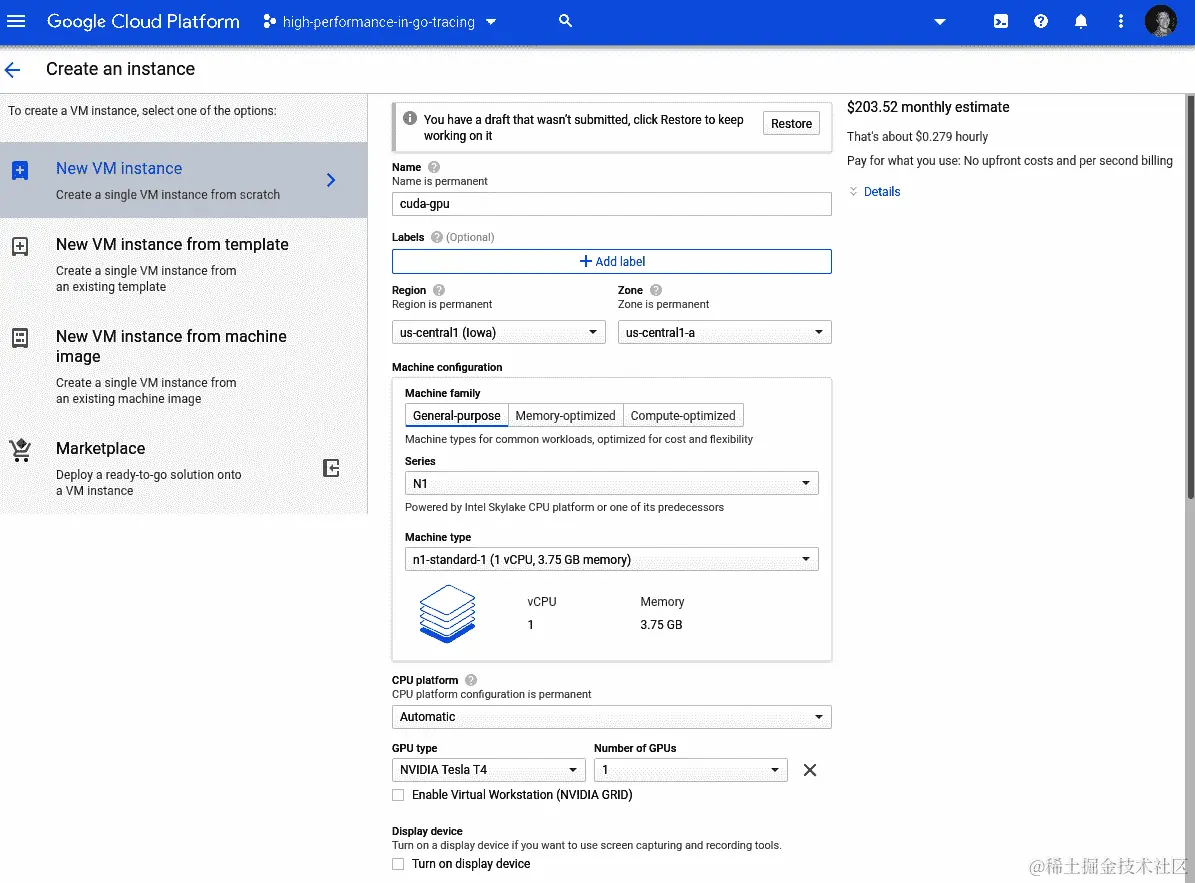Click the page vertical scrollbar
1195x883 pixels.
(x=1190, y=297)
